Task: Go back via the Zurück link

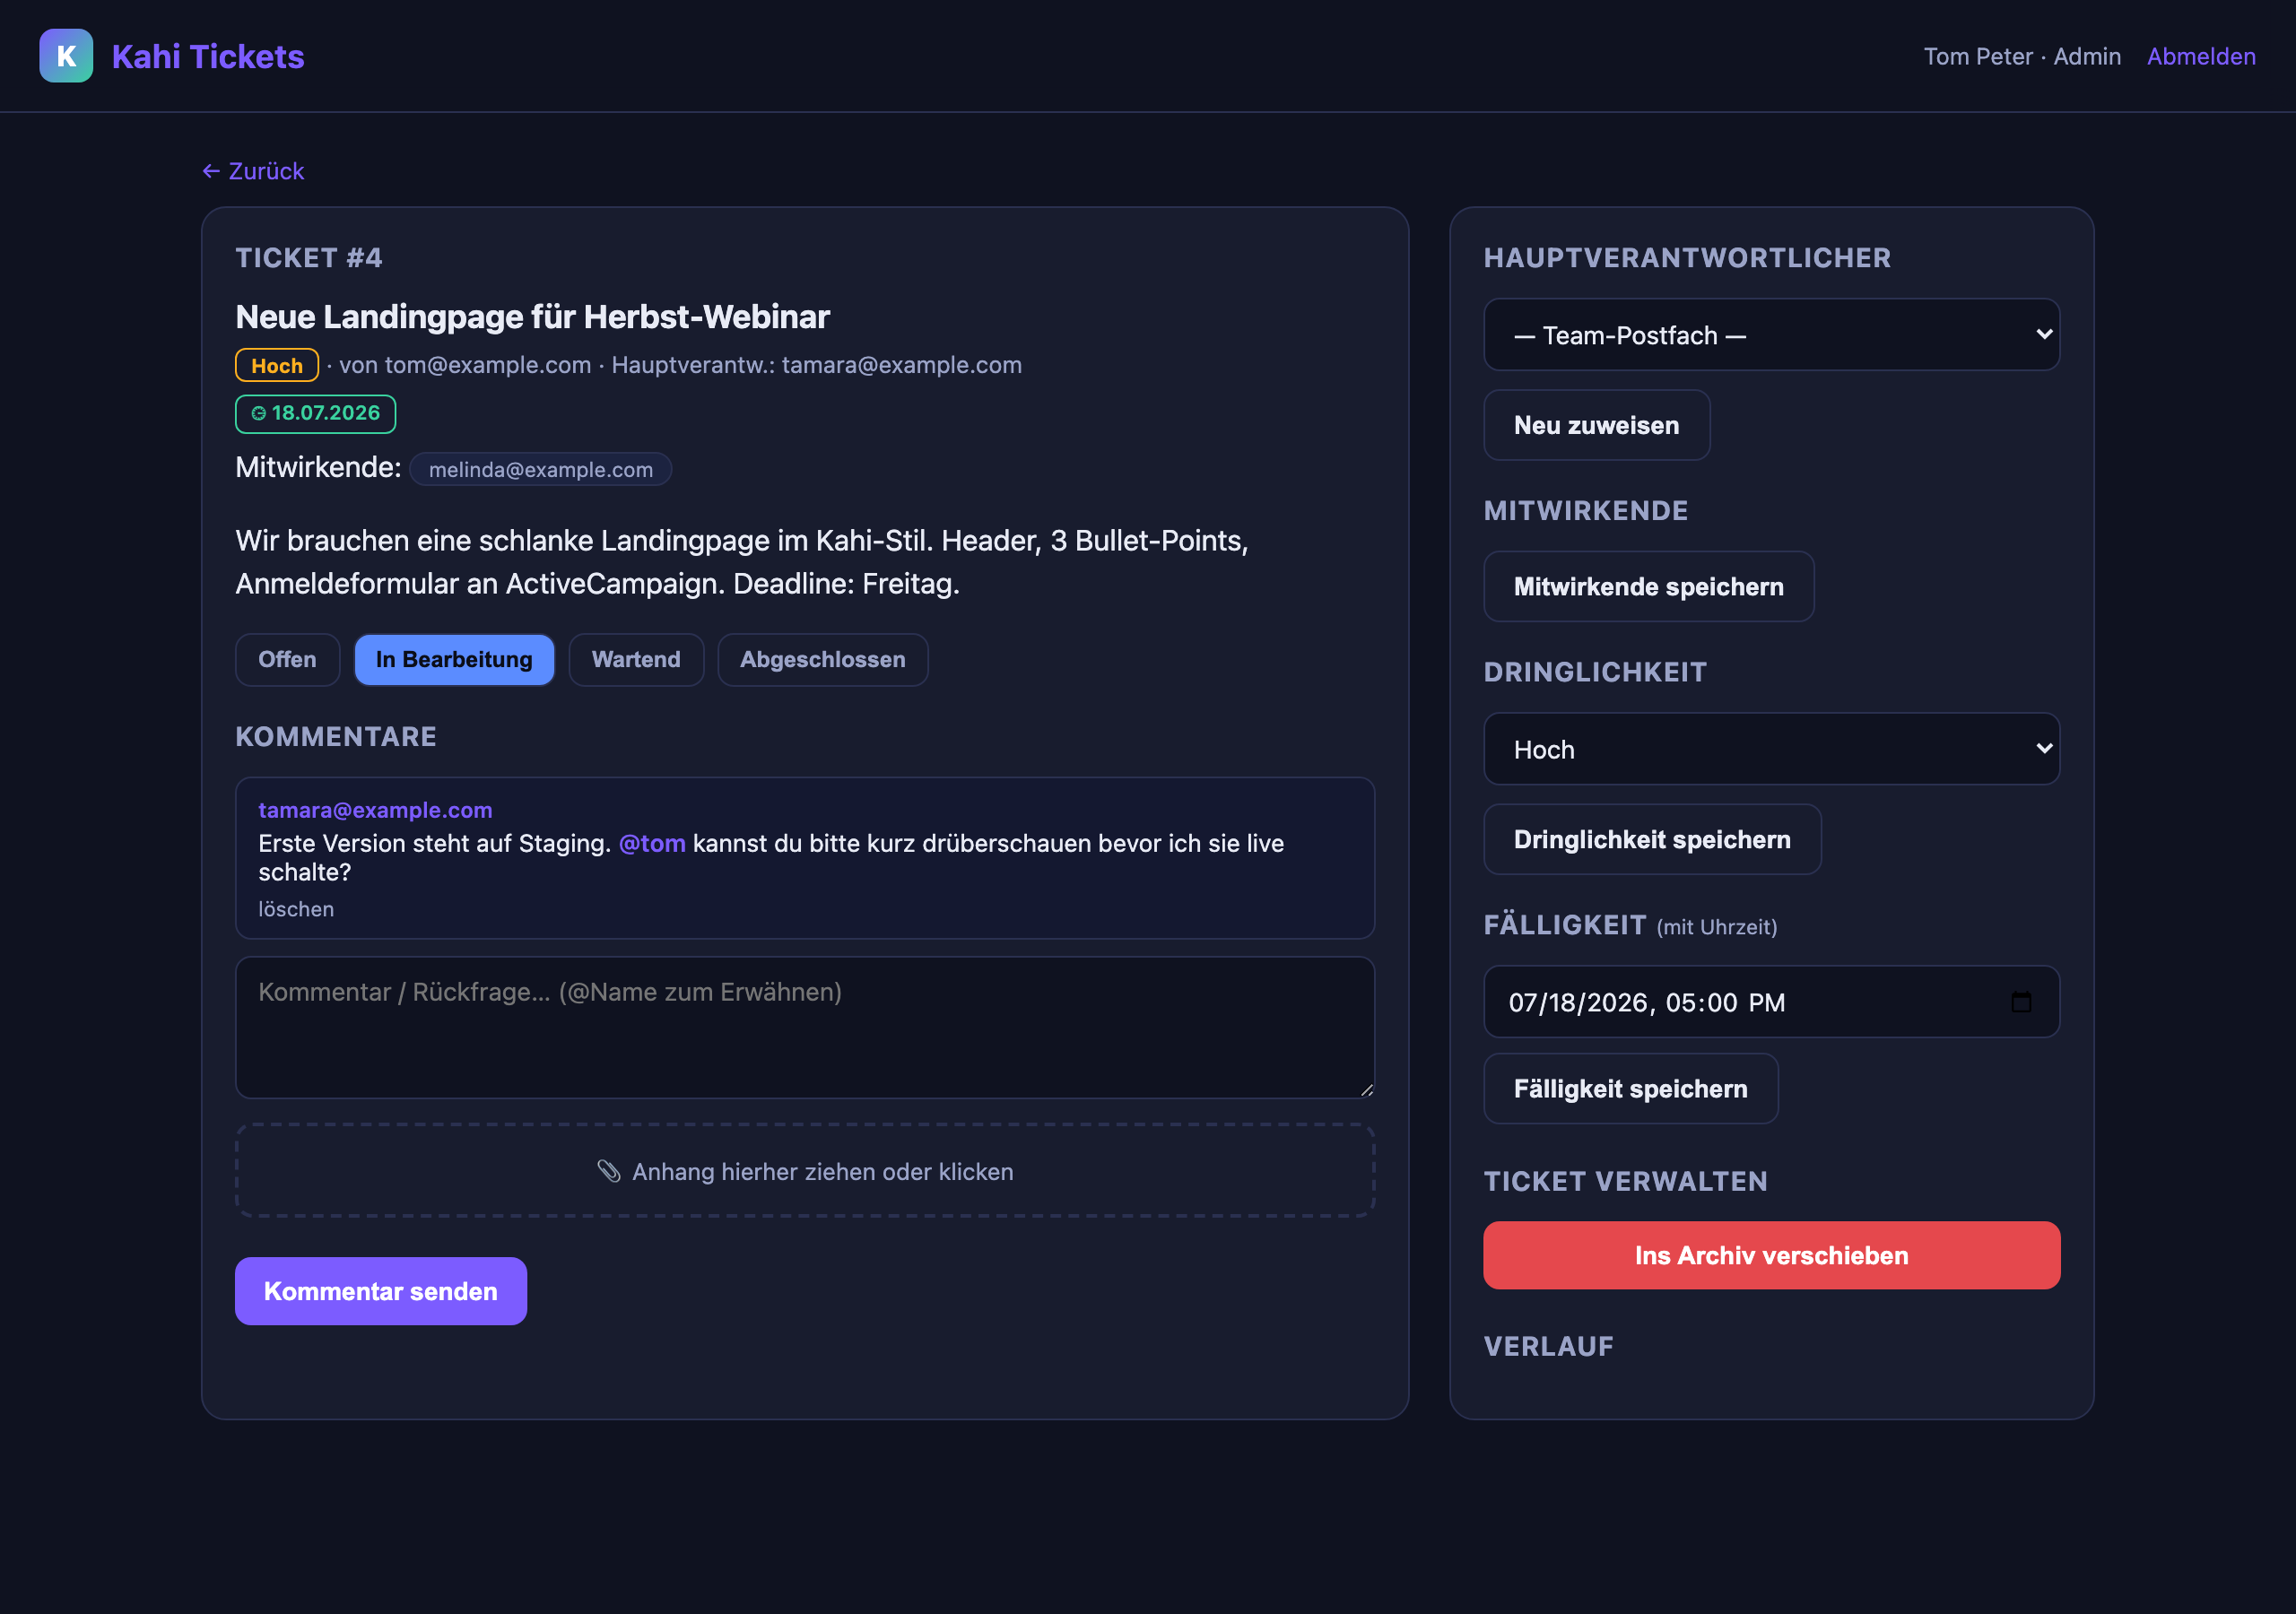Action: (x=253, y=171)
